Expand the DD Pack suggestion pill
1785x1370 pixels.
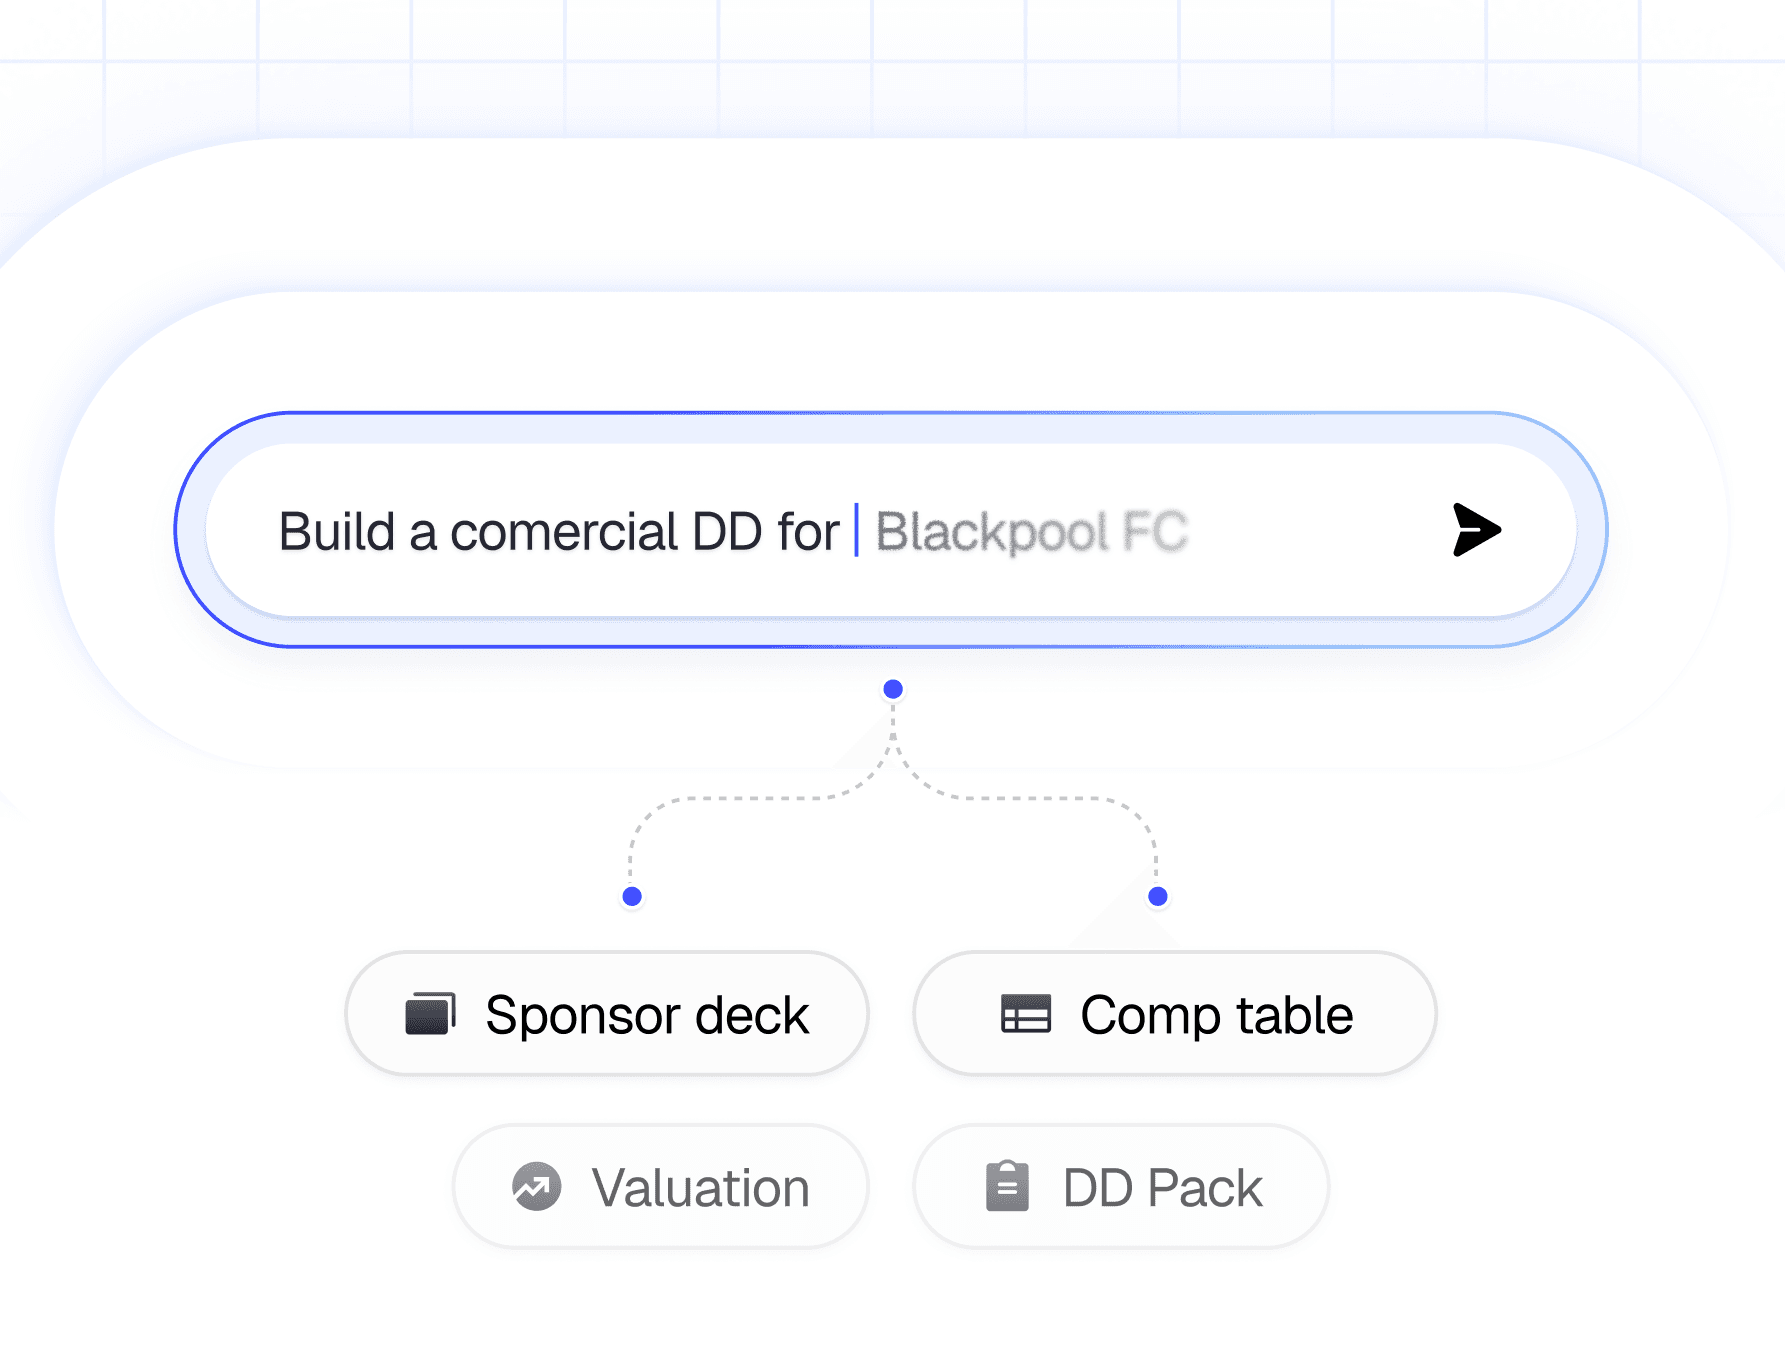coord(1119,1186)
